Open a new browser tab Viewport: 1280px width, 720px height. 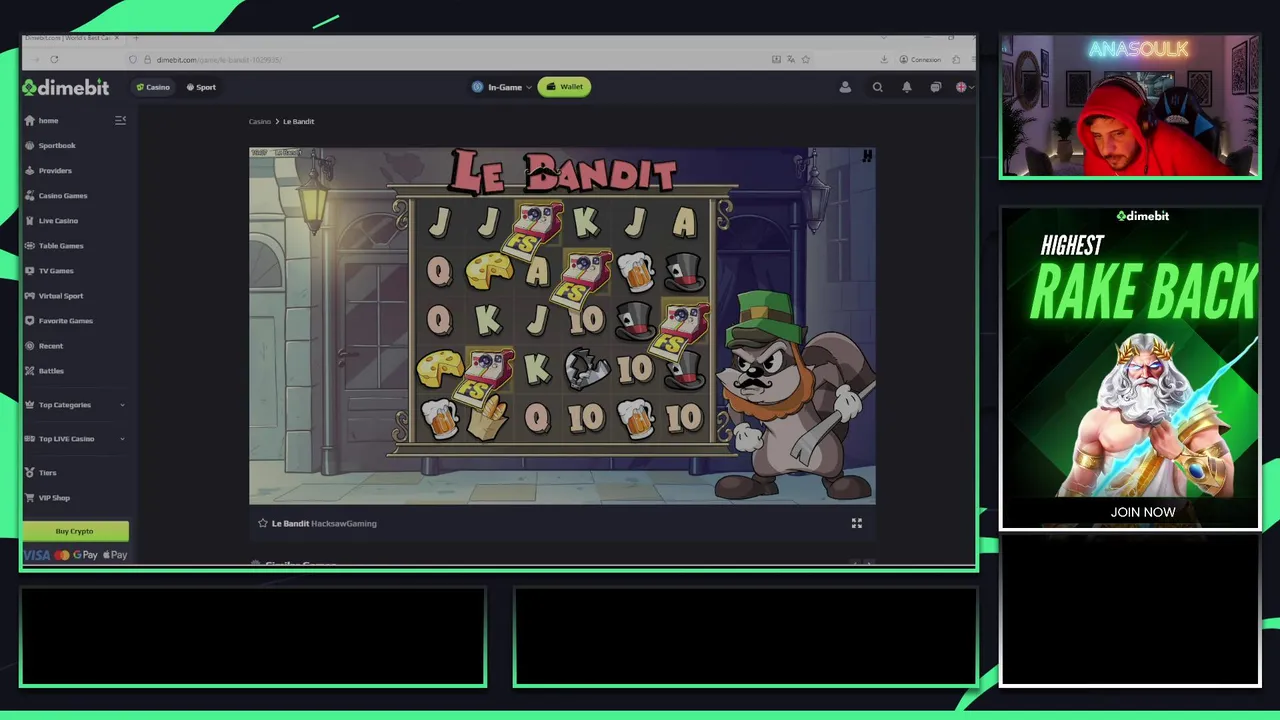(136, 38)
